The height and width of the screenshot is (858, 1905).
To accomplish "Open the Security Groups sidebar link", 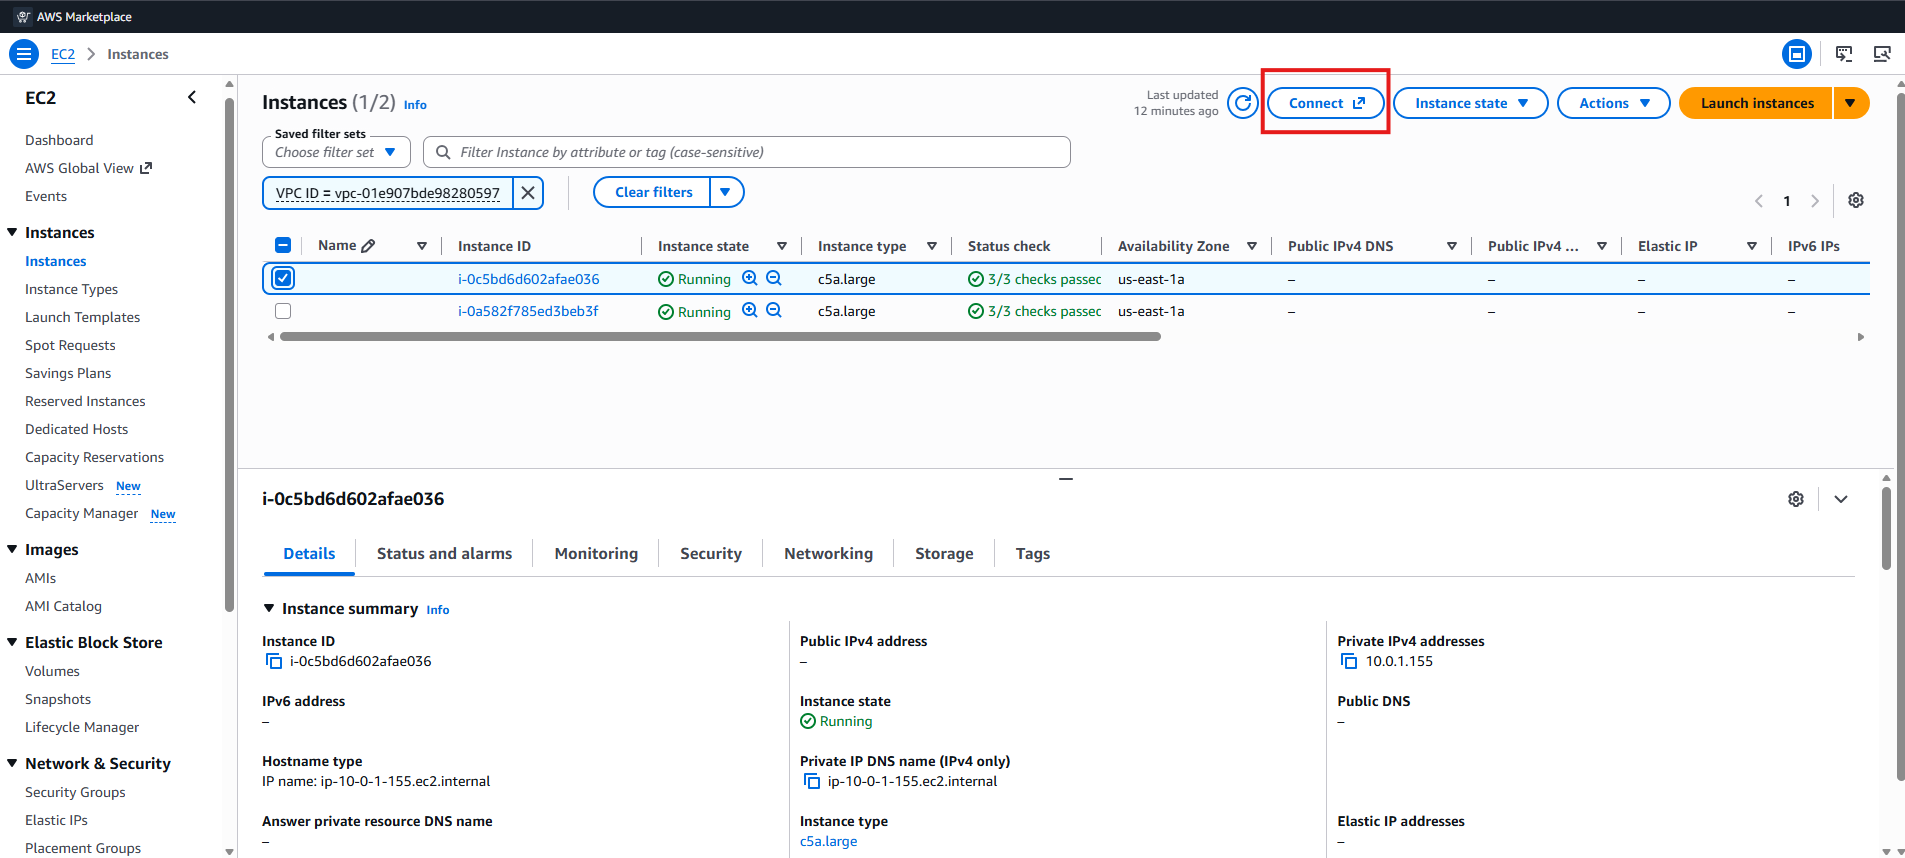I will [x=75, y=792].
